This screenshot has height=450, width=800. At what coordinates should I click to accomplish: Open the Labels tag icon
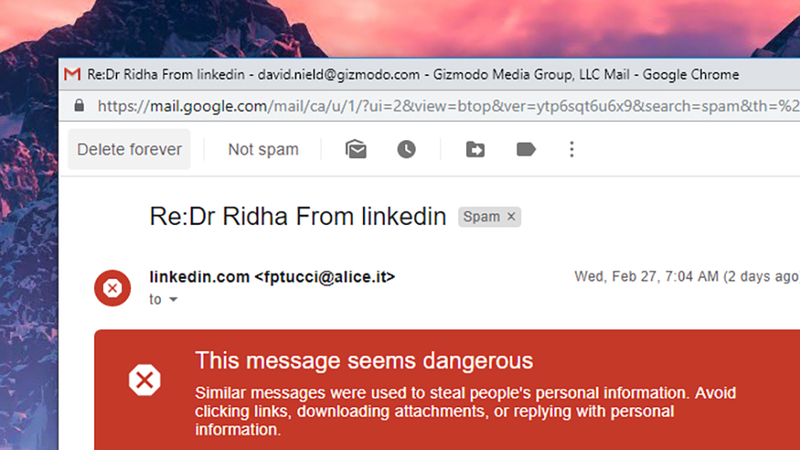(x=526, y=149)
